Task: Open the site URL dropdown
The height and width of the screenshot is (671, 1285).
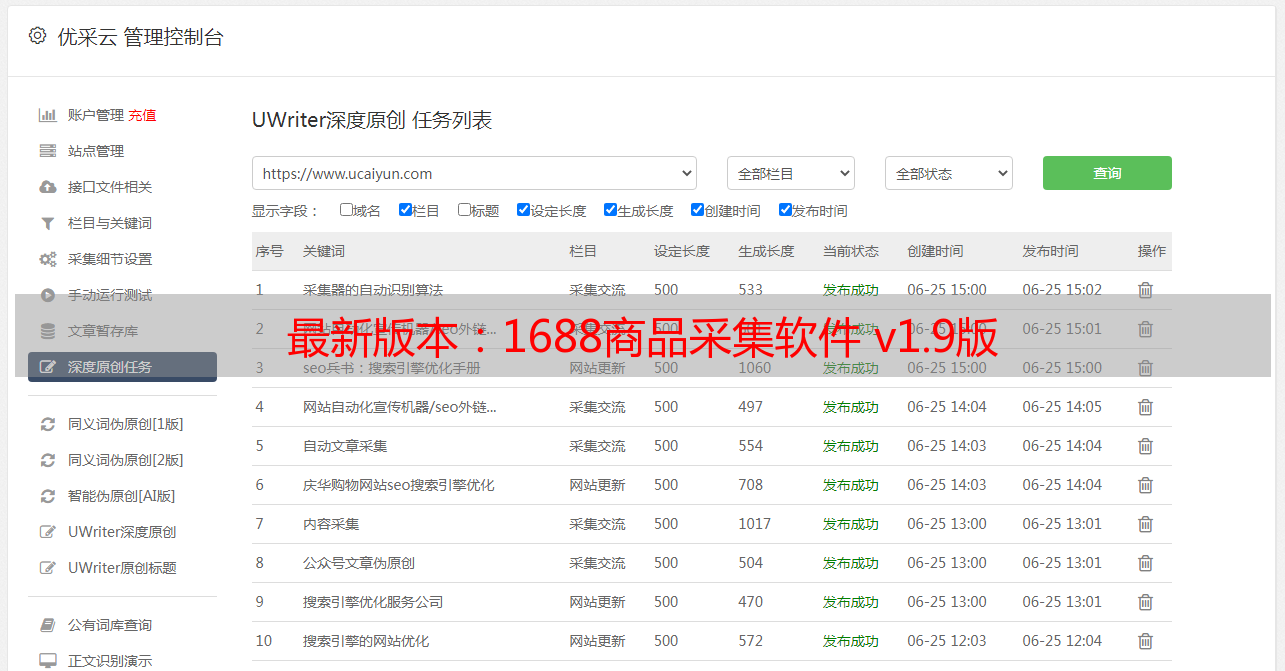Action: [x=474, y=173]
